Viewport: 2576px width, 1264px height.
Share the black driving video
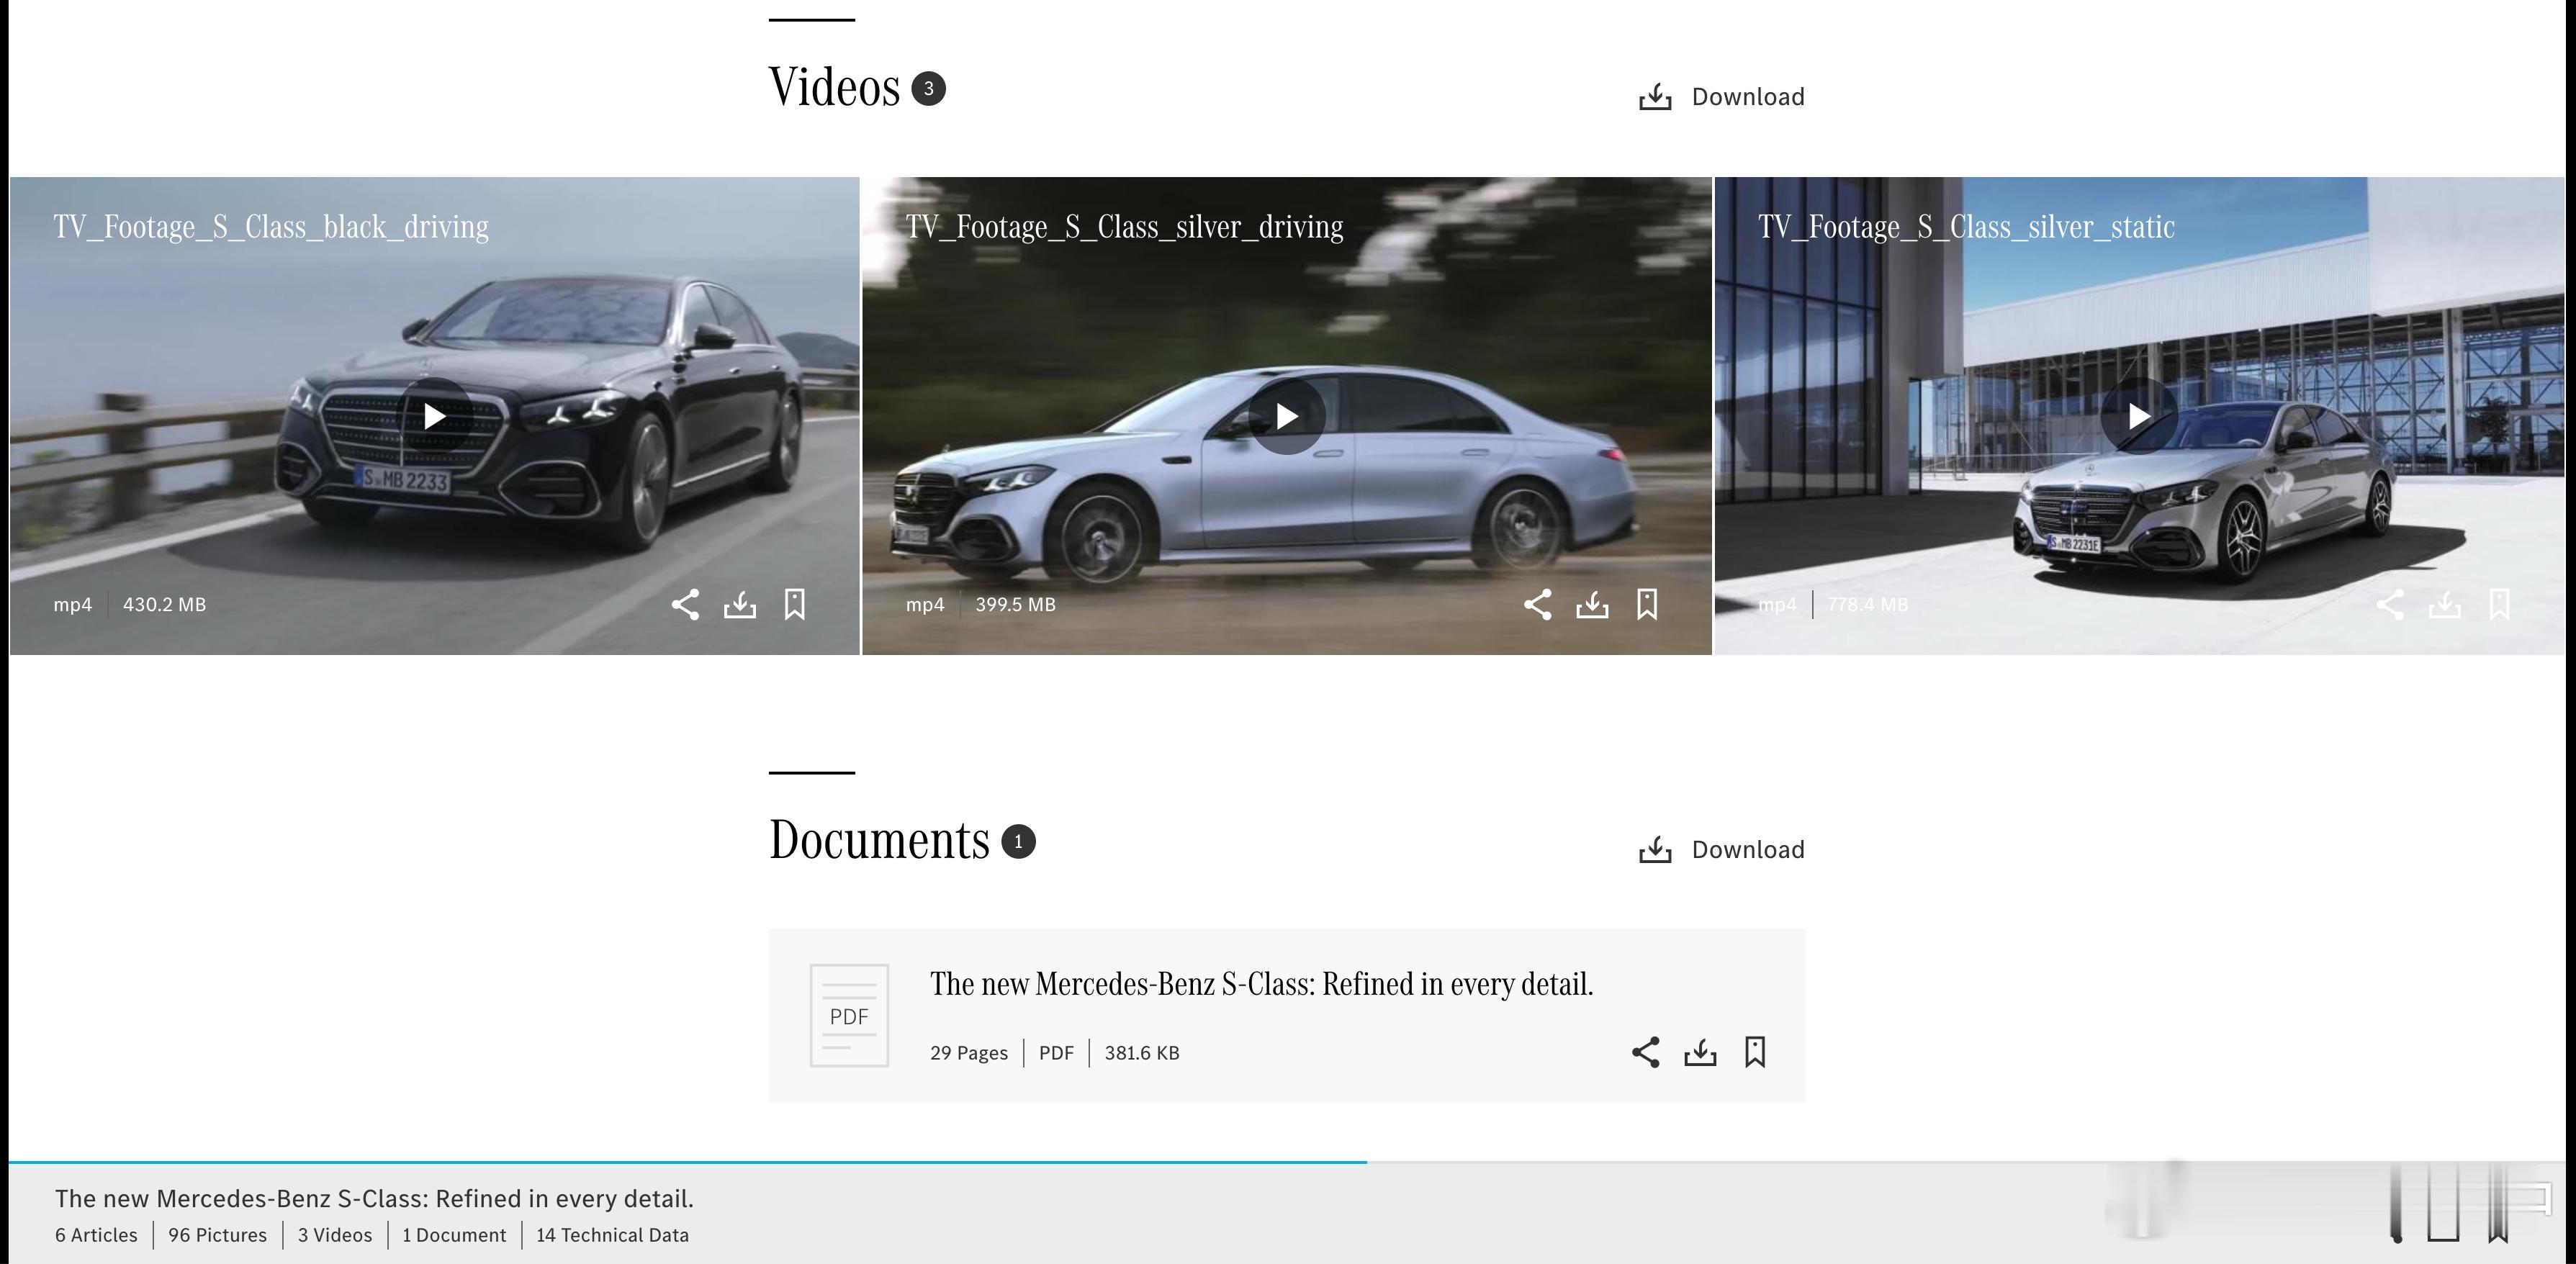(x=685, y=604)
